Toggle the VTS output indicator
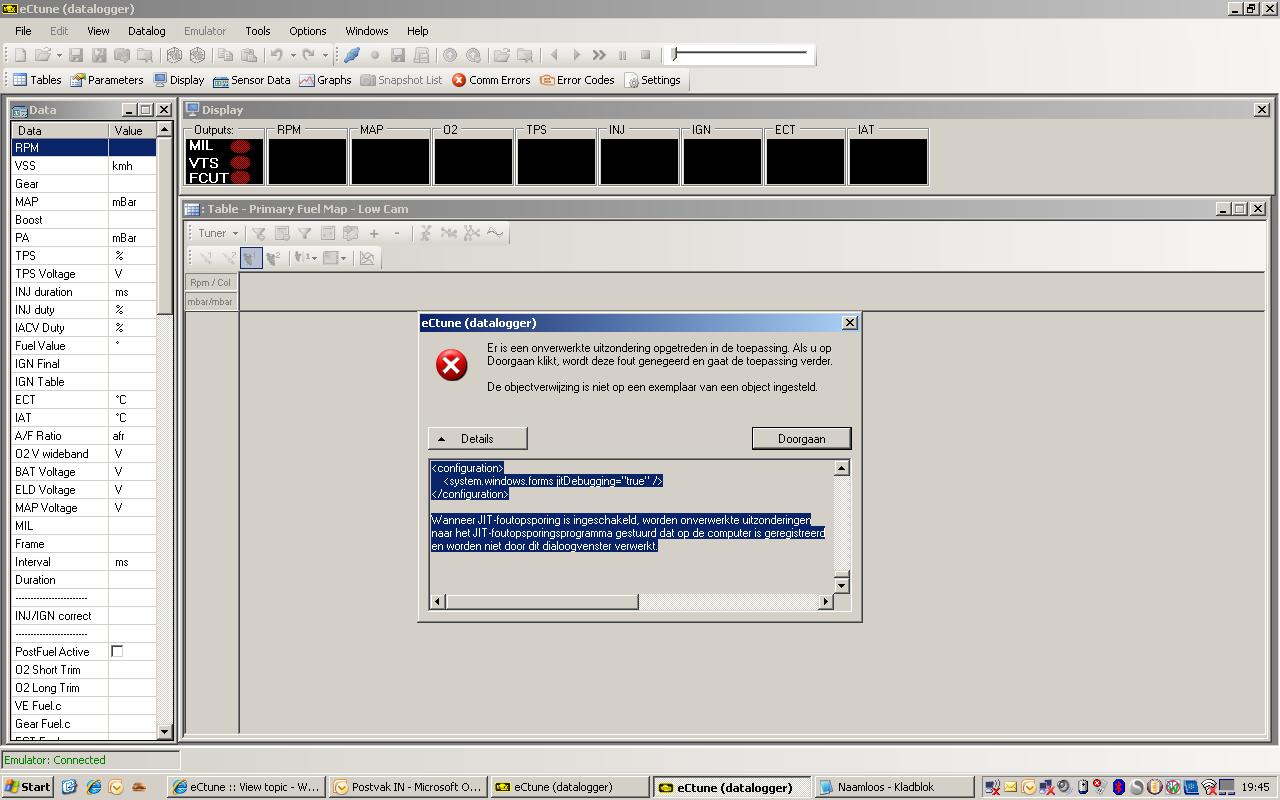This screenshot has height=800, width=1280. pos(240,162)
